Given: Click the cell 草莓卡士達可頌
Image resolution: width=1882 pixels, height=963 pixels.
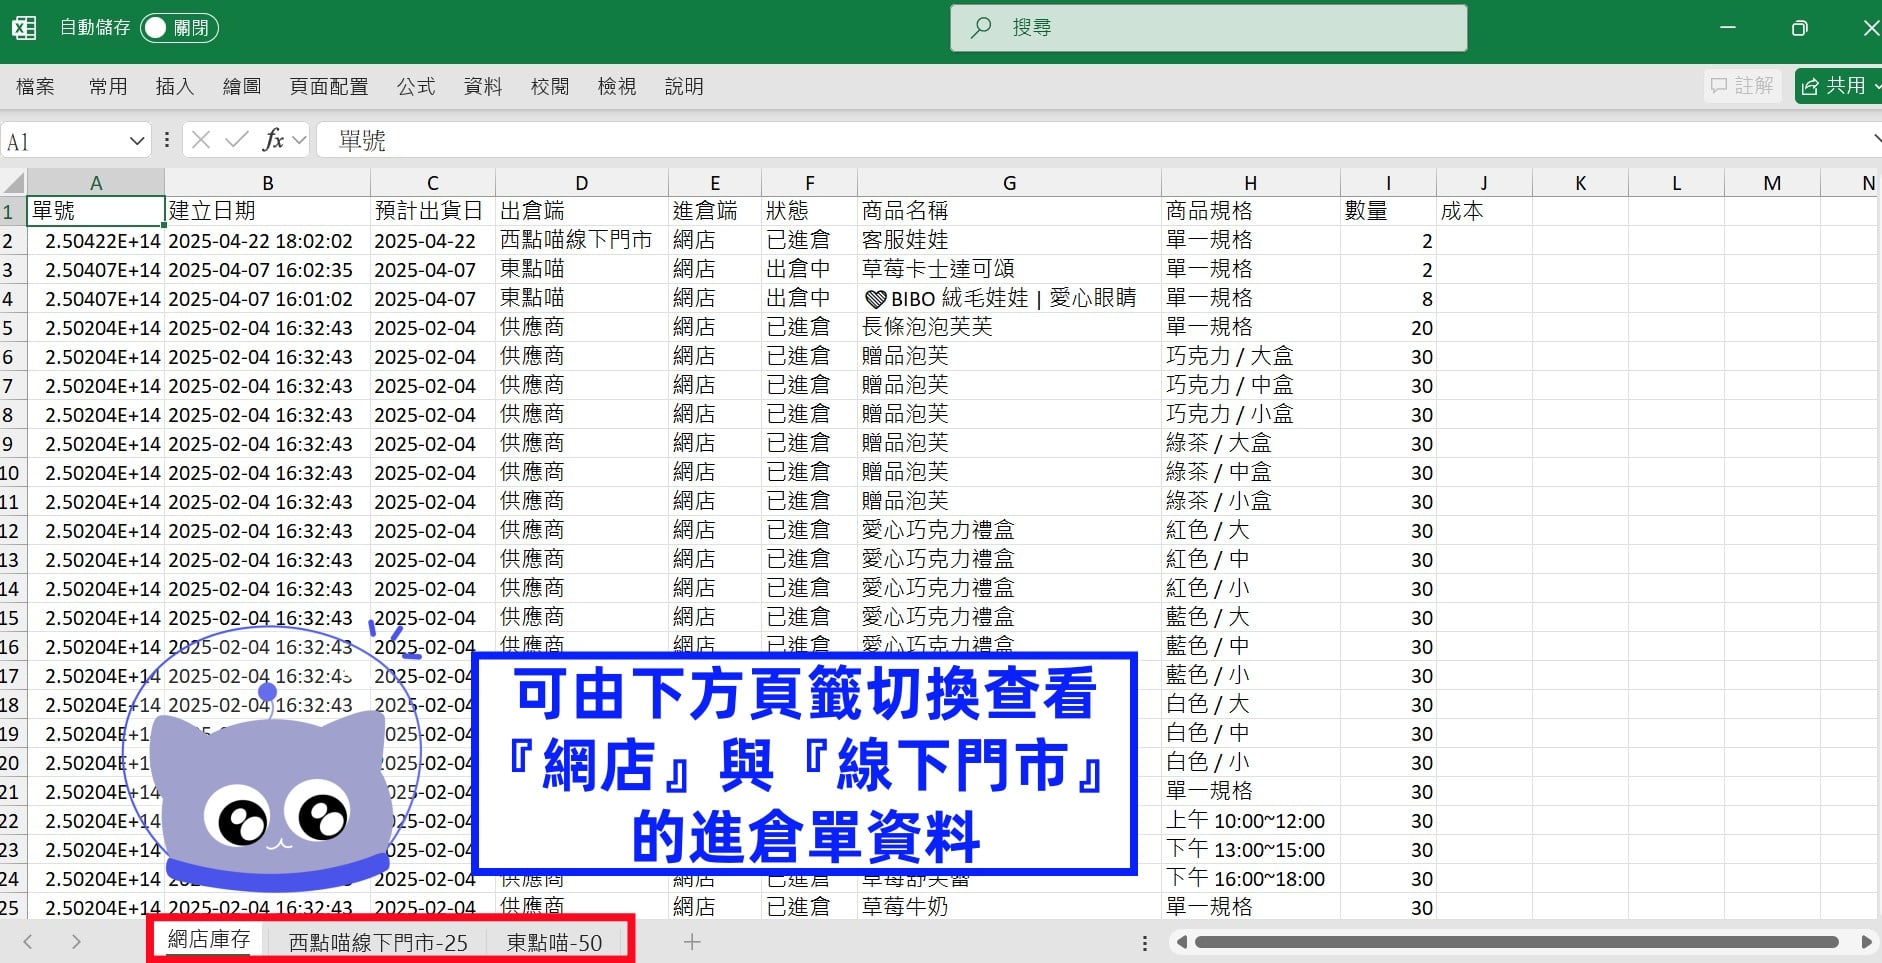Looking at the screenshot, I should coord(1009,269).
